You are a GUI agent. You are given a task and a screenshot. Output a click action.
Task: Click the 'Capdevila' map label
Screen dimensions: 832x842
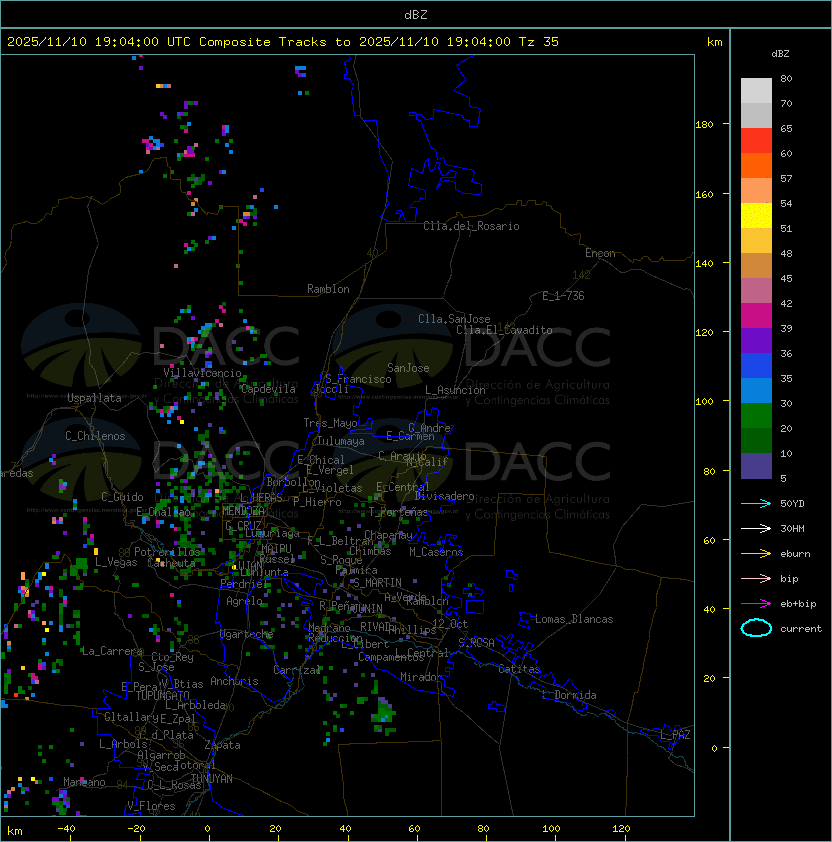(268, 389)
